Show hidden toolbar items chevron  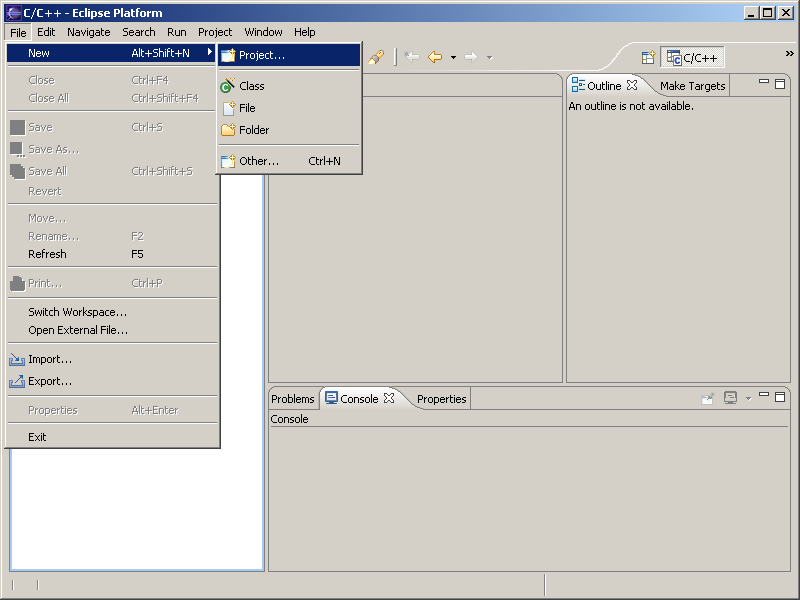click(789, 54)
